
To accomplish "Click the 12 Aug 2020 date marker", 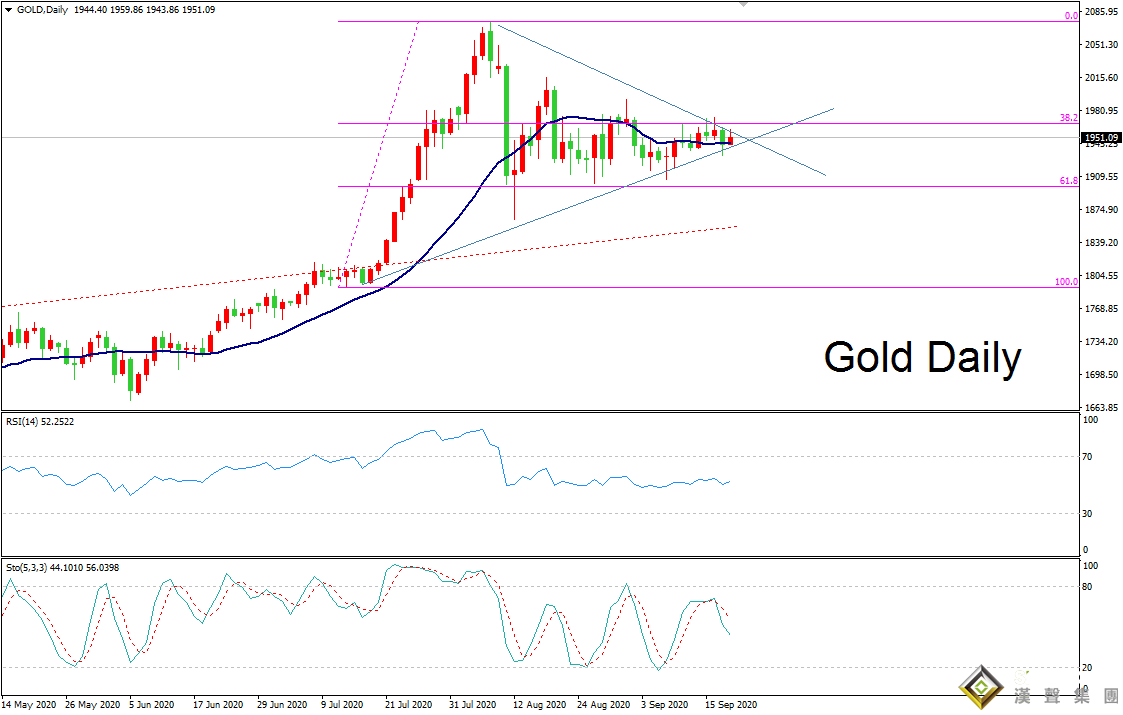I will [541, 704].
